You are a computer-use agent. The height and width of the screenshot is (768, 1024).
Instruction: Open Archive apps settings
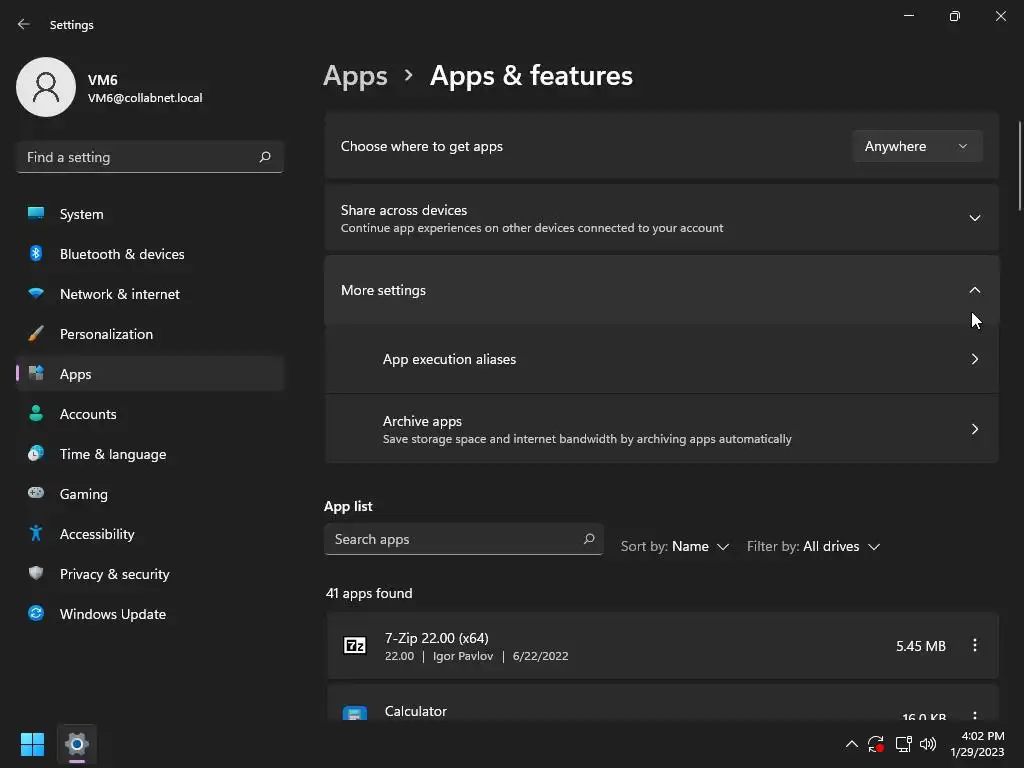(660, 429)
